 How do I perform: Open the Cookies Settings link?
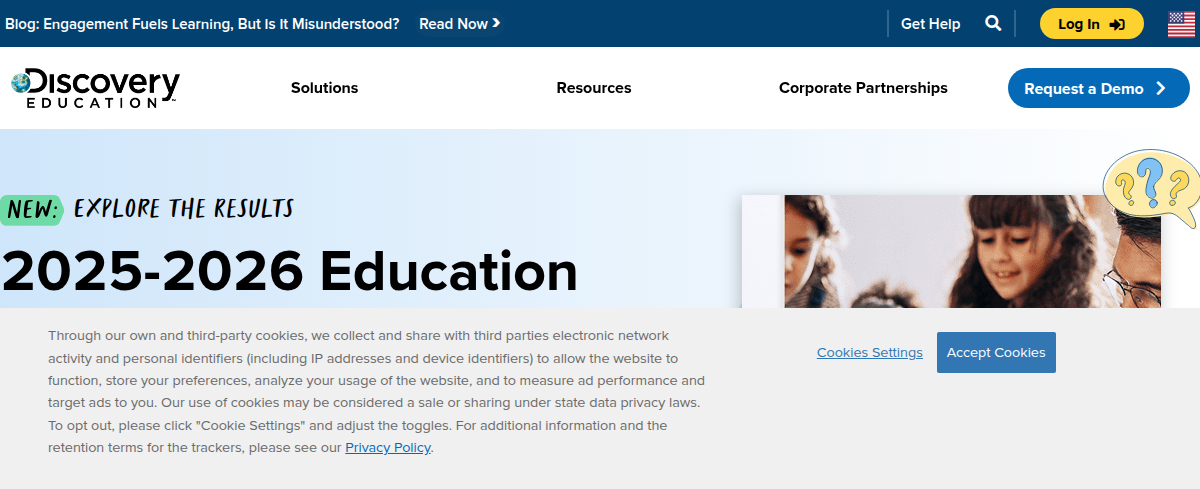pyautogui.click(x=869, y=353)
